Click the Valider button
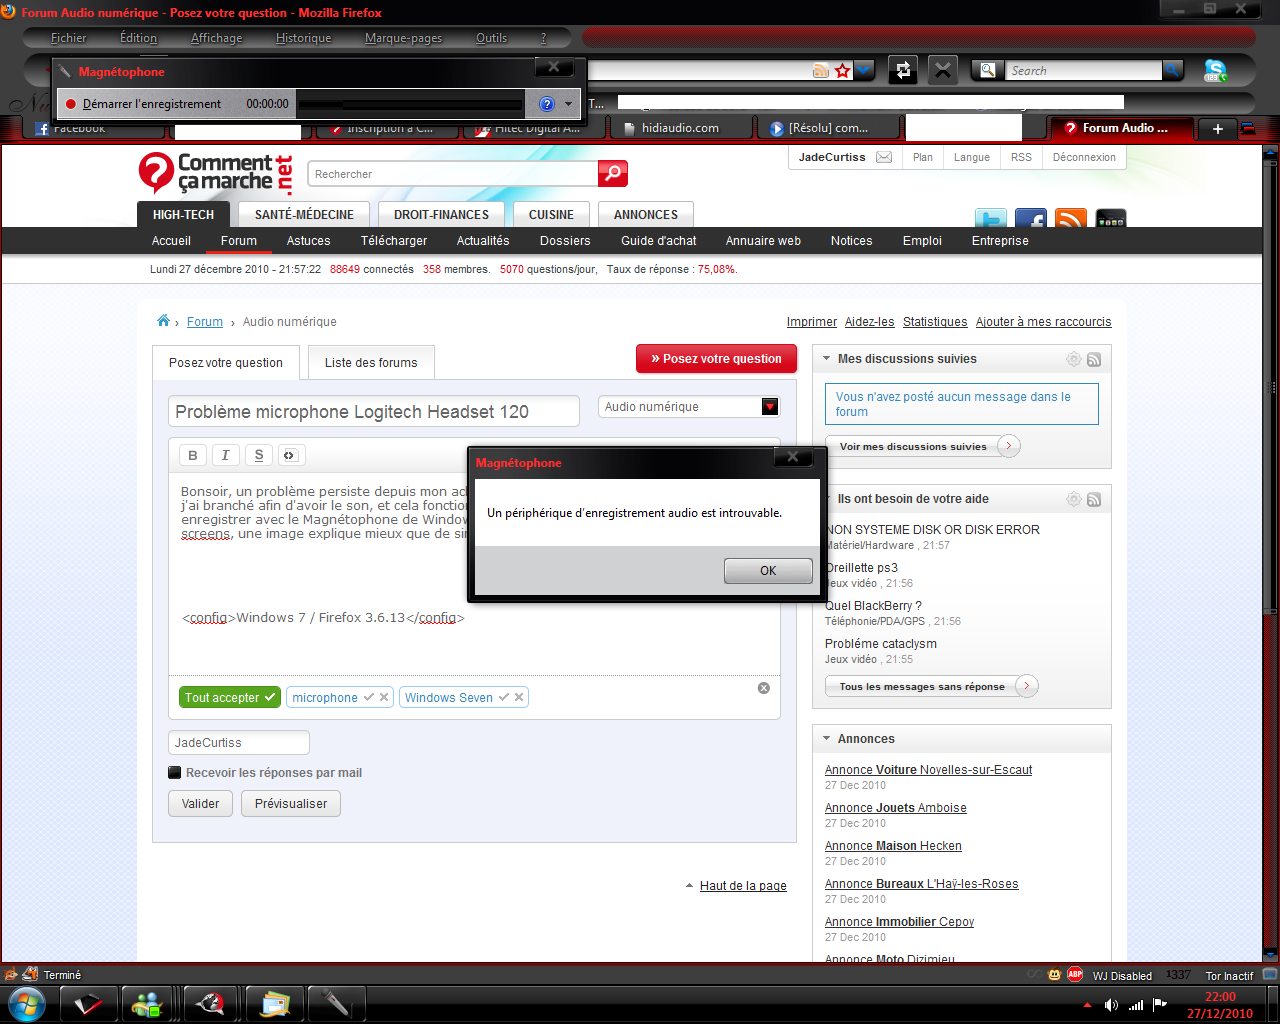This screenshot has width=1280, height=1024. (x=200, y=803)
